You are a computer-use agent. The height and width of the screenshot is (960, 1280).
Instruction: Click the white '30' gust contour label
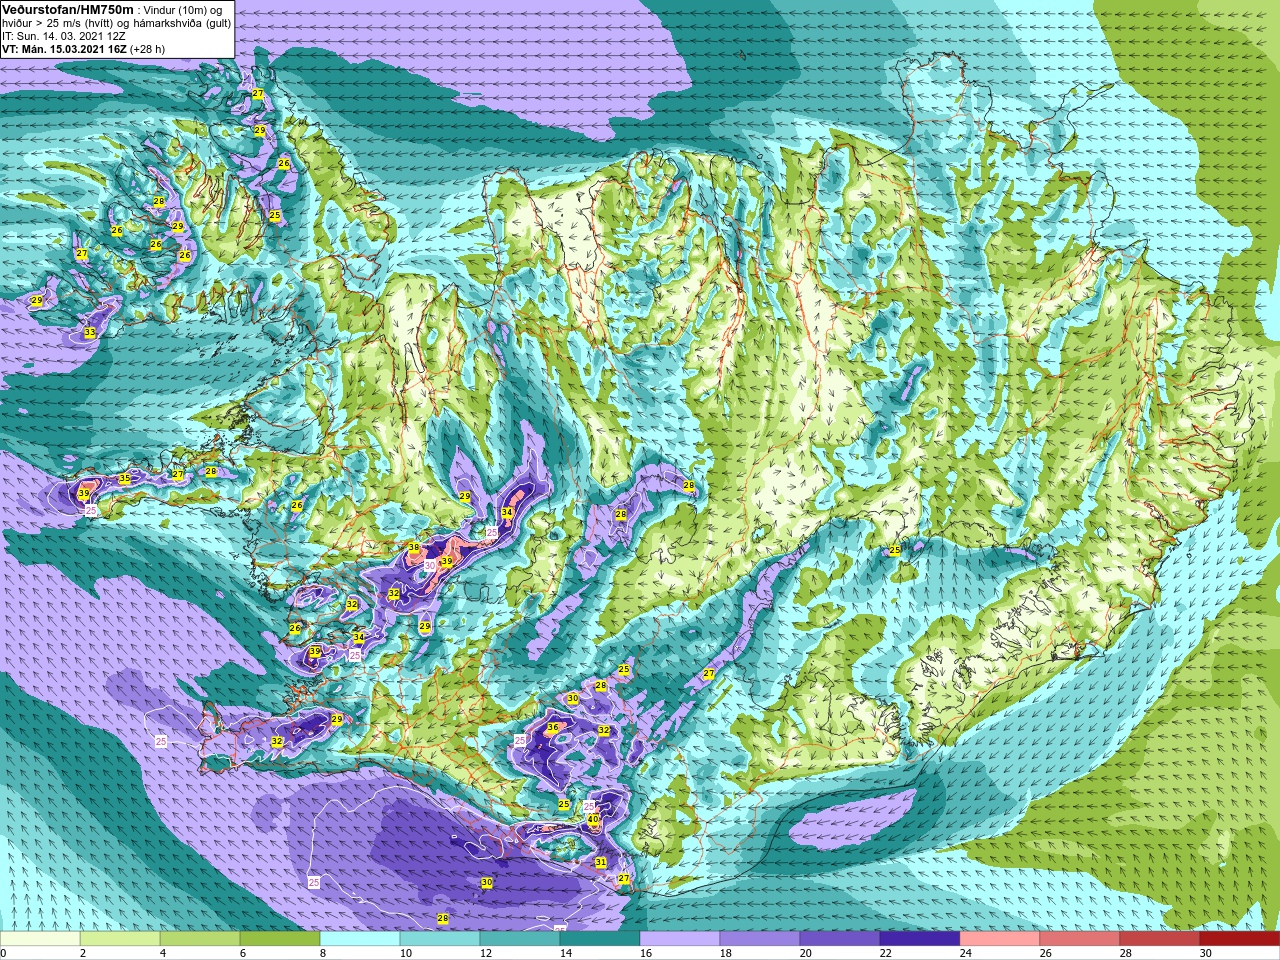430,565
